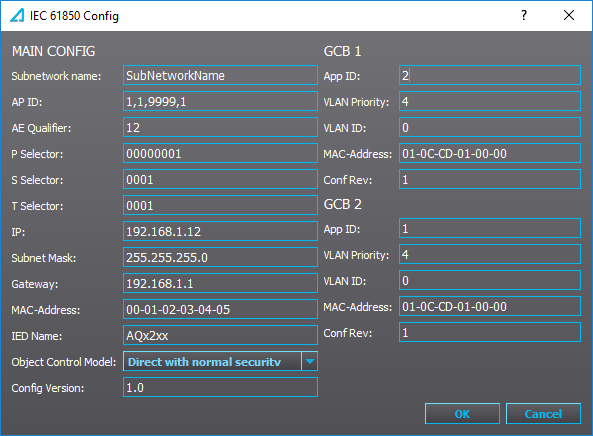Click the P Selector label
This screenshot has width=593, height=436.
tap(37, 154)
